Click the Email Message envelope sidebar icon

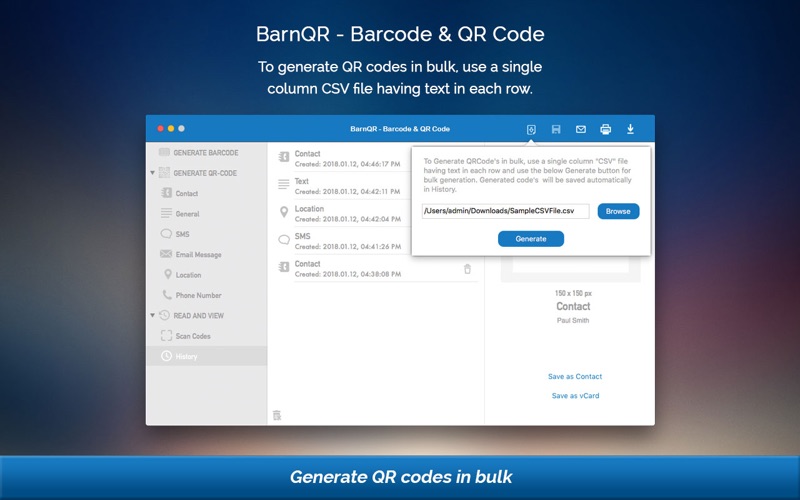click(166, 254)
